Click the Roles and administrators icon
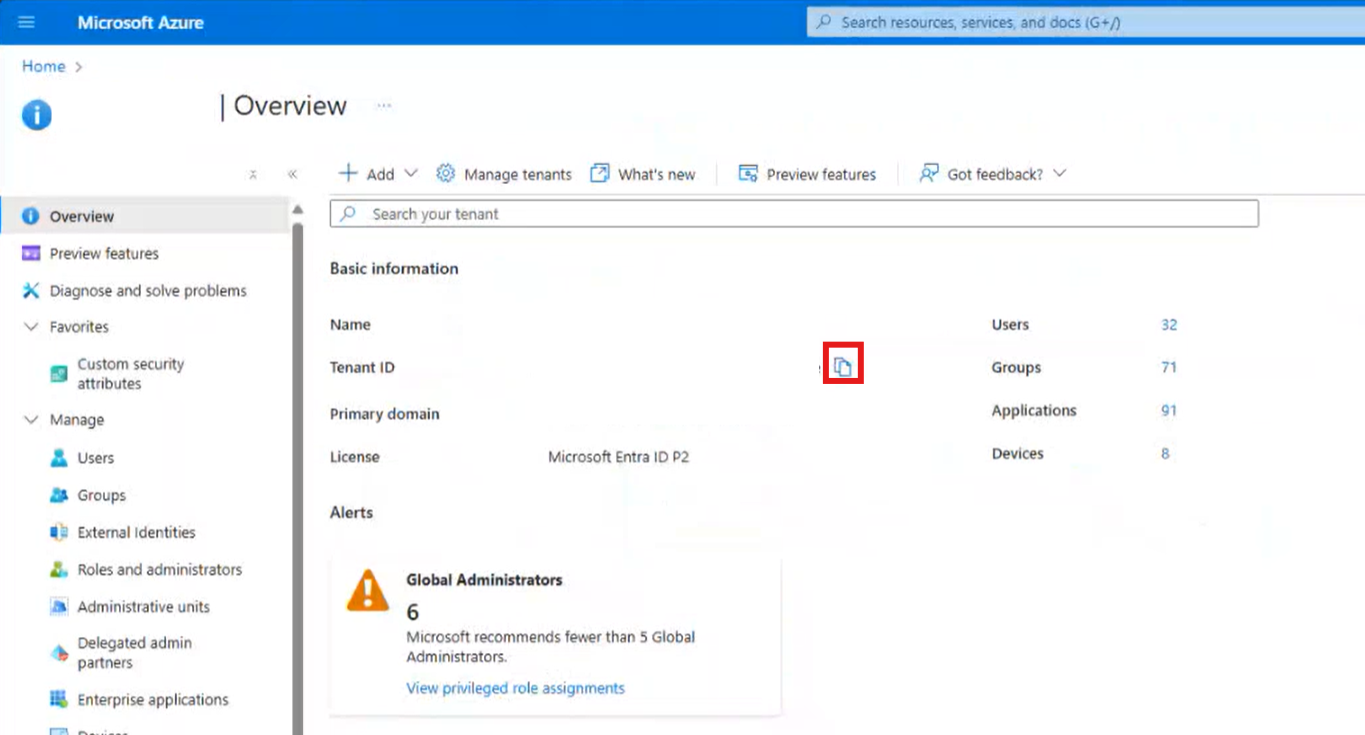This screenshot has width=1365, height=735. (59, 569)
